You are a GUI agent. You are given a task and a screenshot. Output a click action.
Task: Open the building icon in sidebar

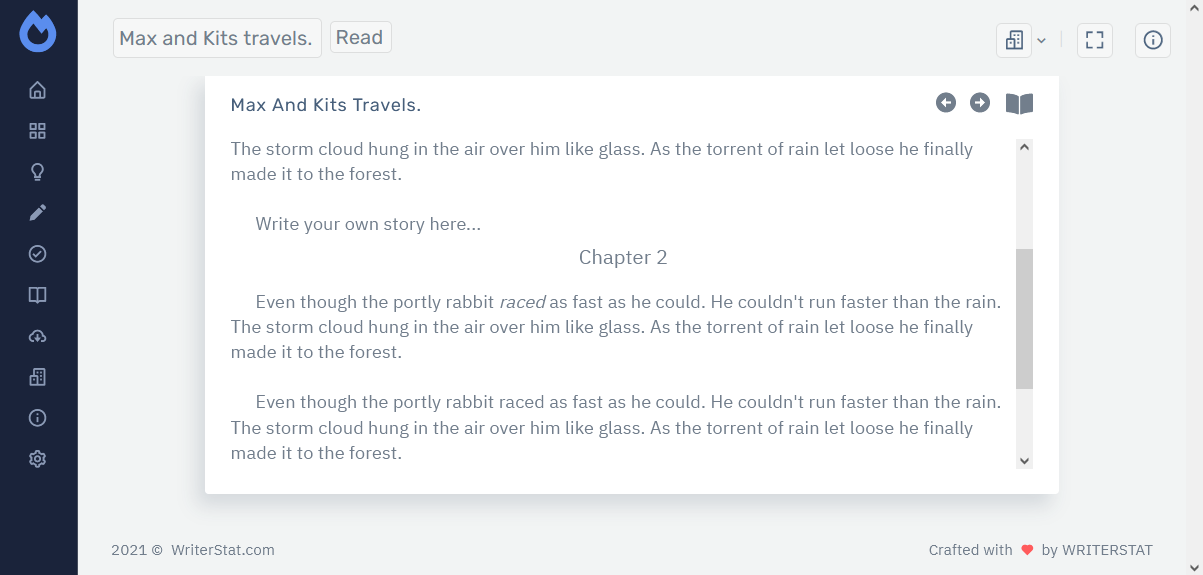[x=38, y=377]
